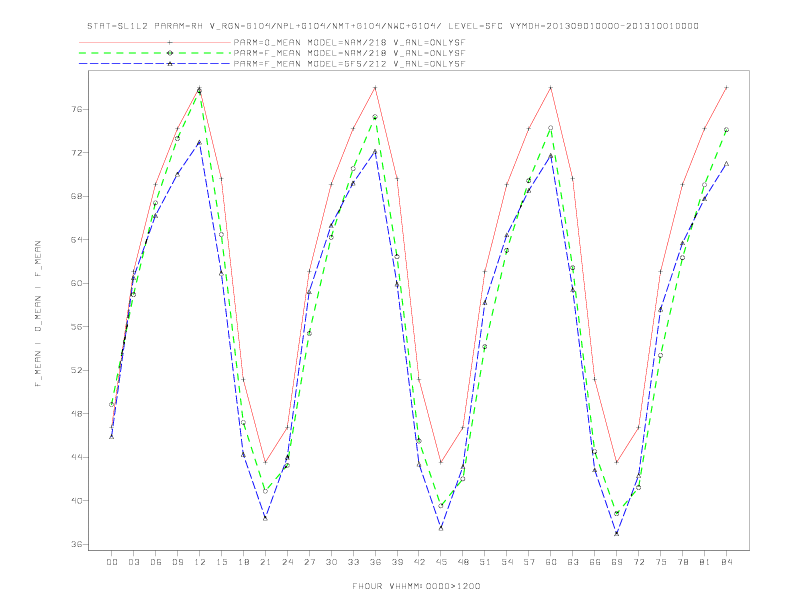The height and width of the screenshot is (612, 792).
Task: Click x-axis forecast hour label 27
Action: tap(309, 562)
